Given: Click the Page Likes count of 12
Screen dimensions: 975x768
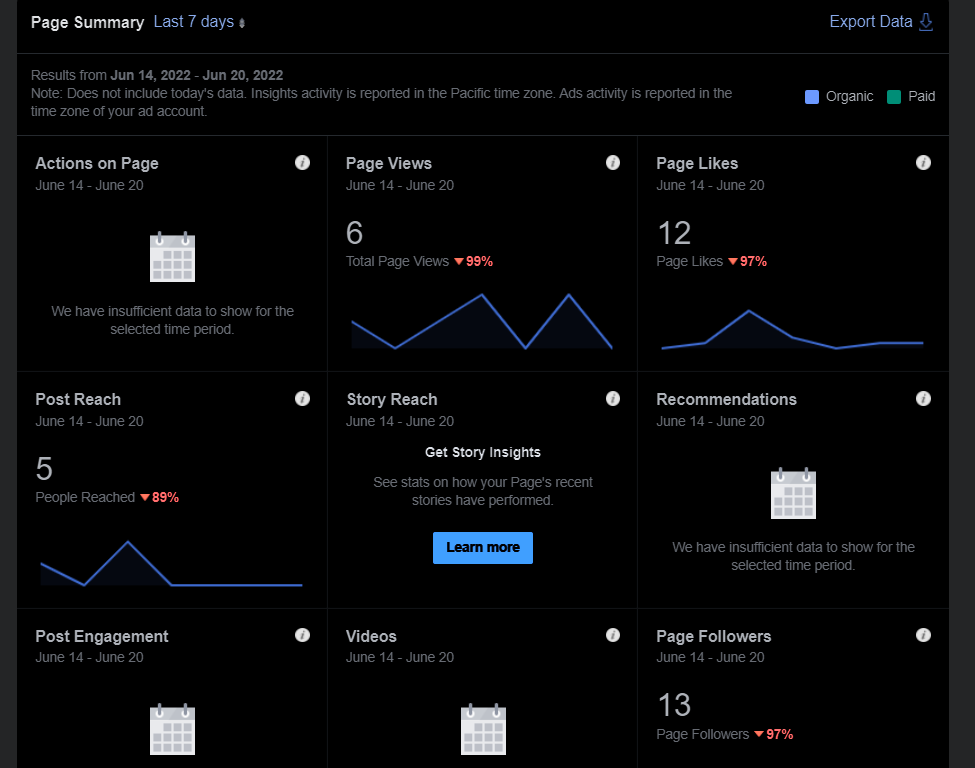Looking at the screenshot, I should click(675, 233).
